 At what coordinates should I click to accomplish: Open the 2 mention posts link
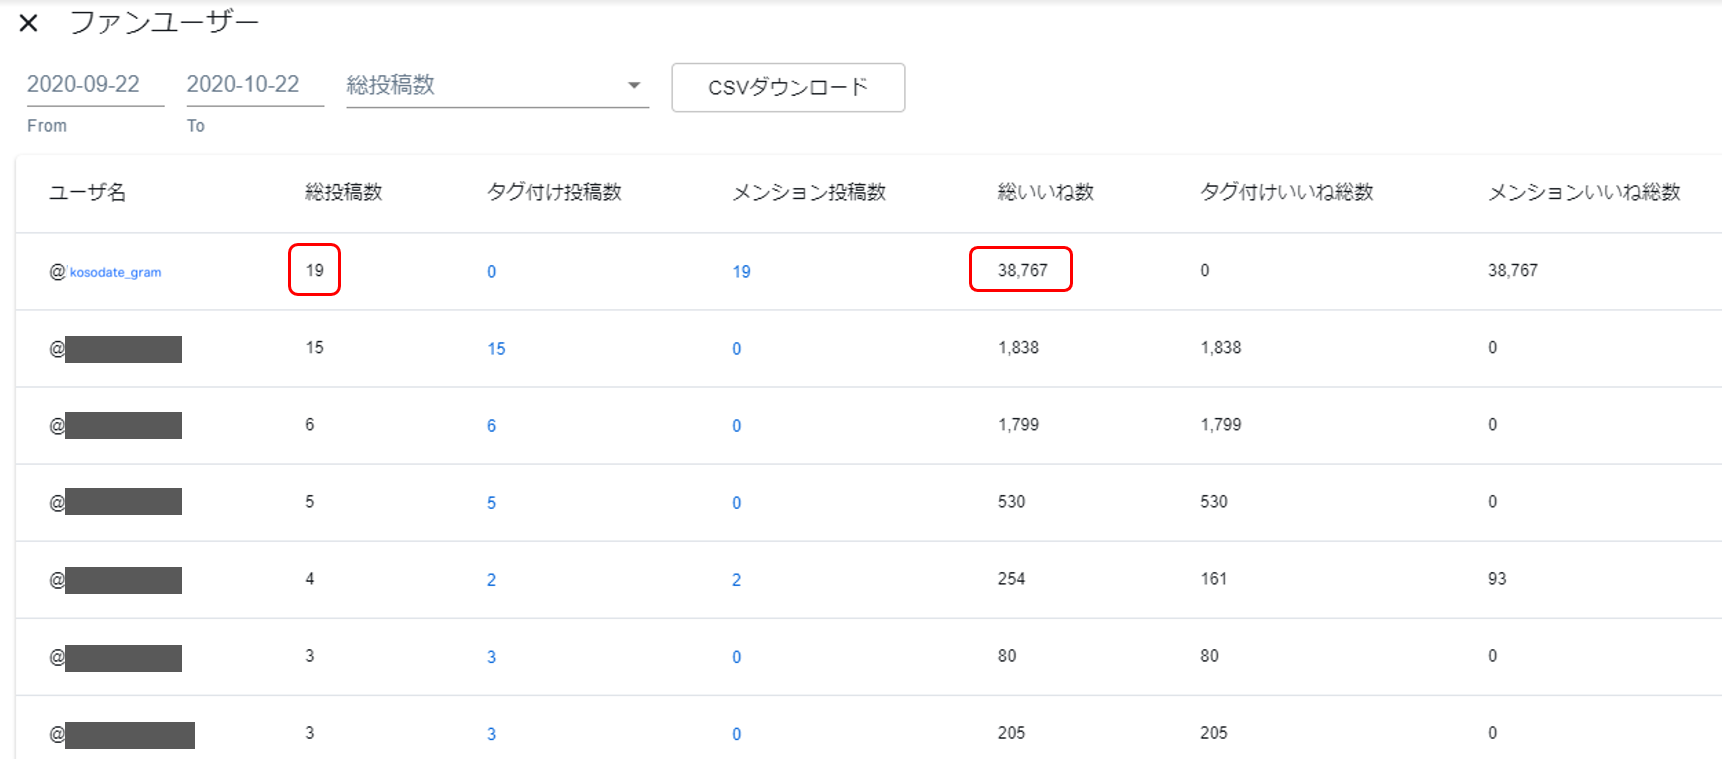point(736,580)
